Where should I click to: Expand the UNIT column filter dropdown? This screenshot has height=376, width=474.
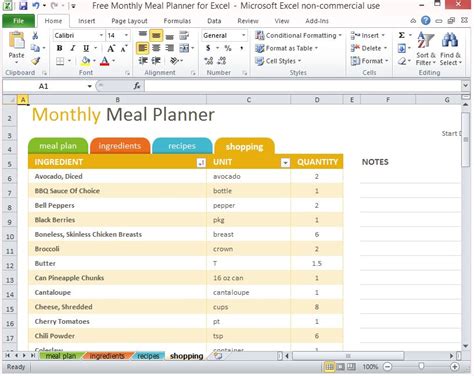(285, 162)
